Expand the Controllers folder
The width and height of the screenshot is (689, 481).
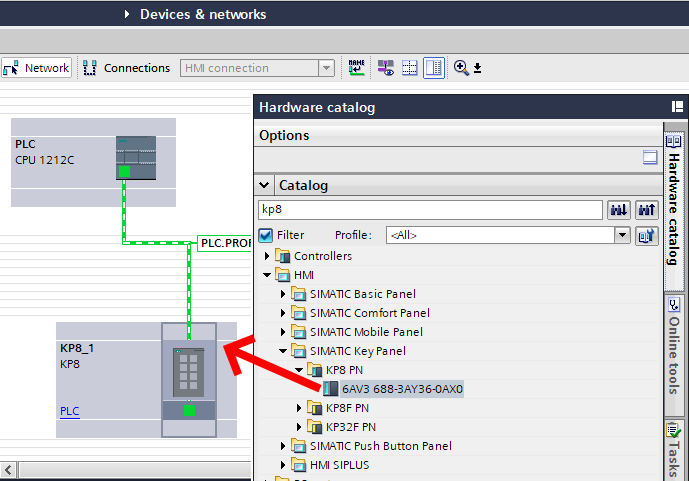[267, 256]
